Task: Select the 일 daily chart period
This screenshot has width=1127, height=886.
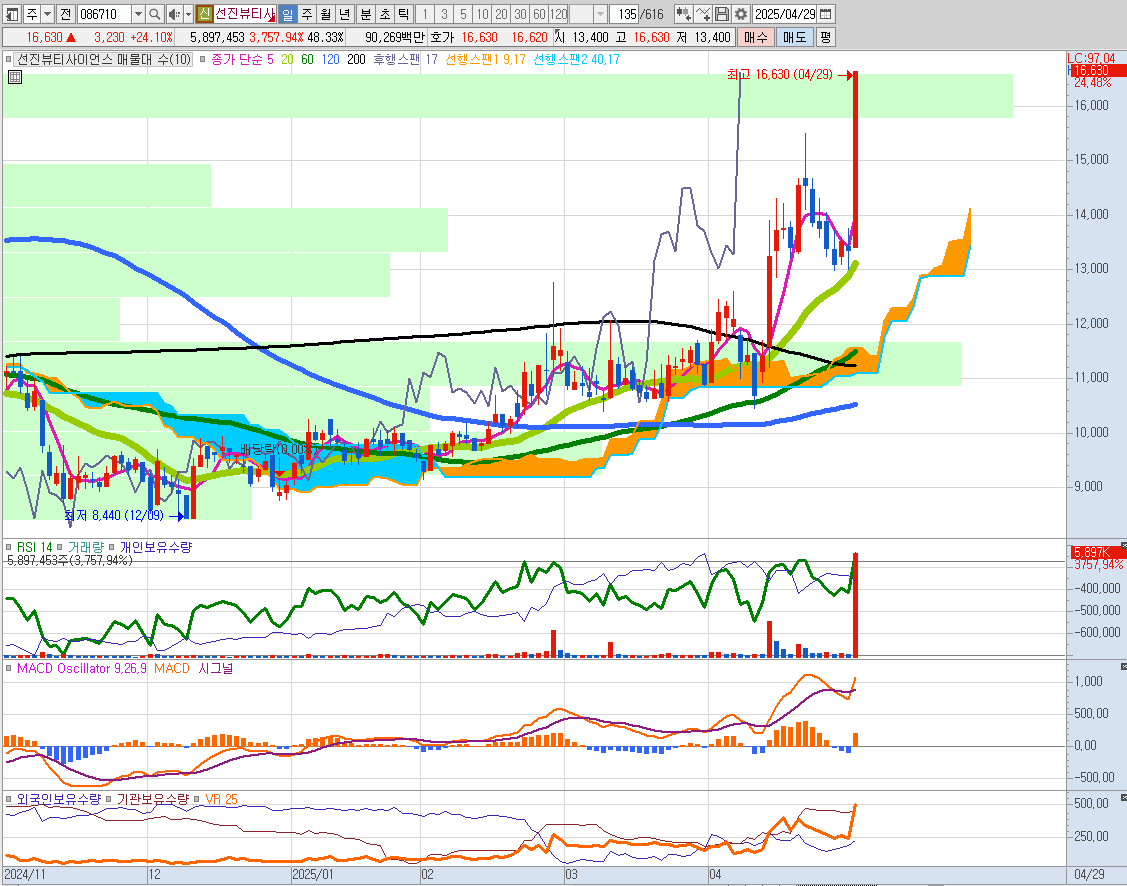Action: (288, 14)
